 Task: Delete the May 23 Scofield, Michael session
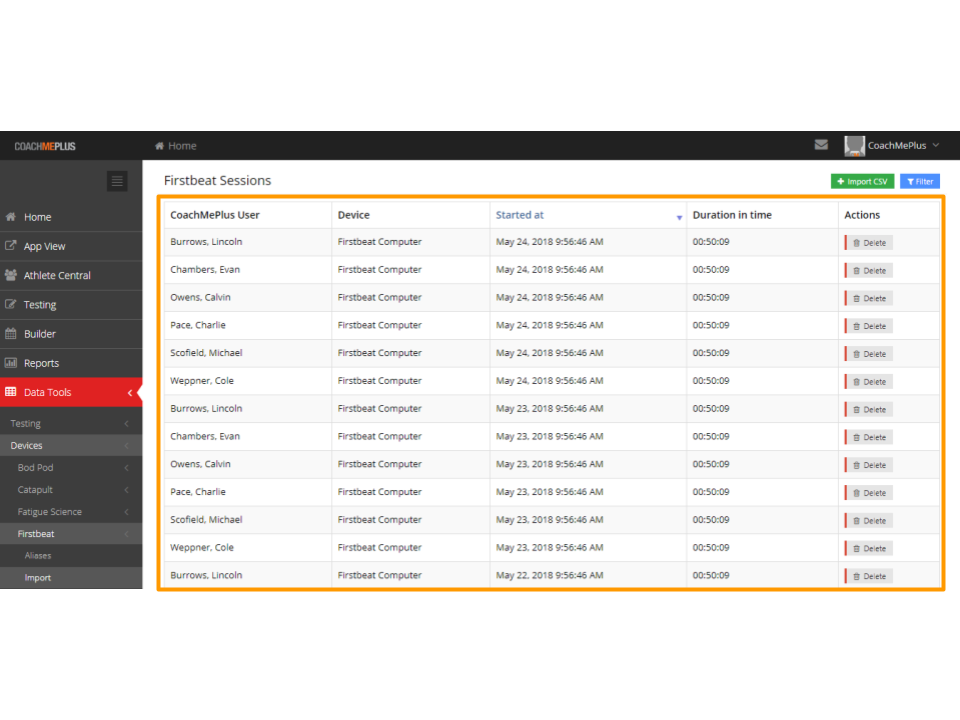point(869,520)
